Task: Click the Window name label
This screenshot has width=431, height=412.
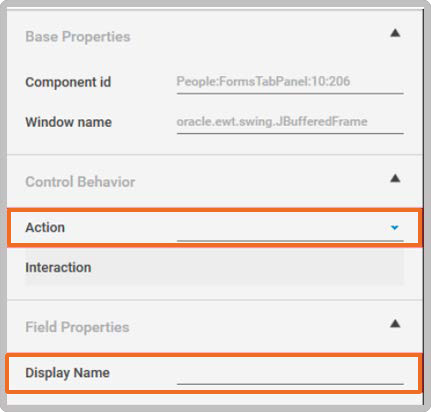Action: pyautogui.click(x=69, y=122)
